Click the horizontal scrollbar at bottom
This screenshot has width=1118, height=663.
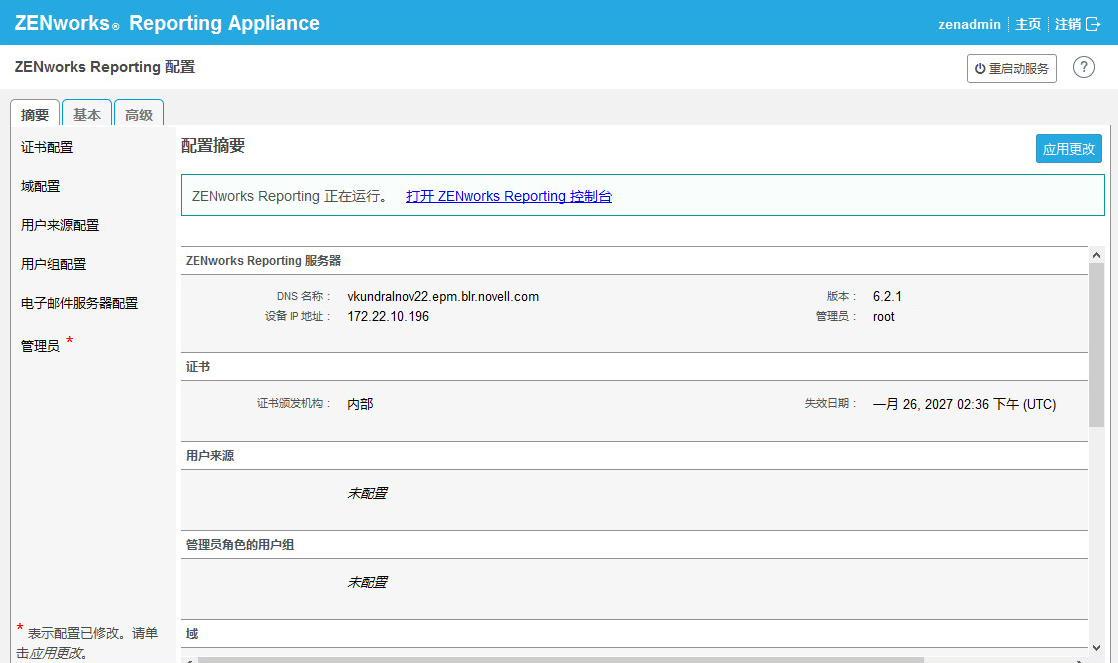[x=560, y=659]
